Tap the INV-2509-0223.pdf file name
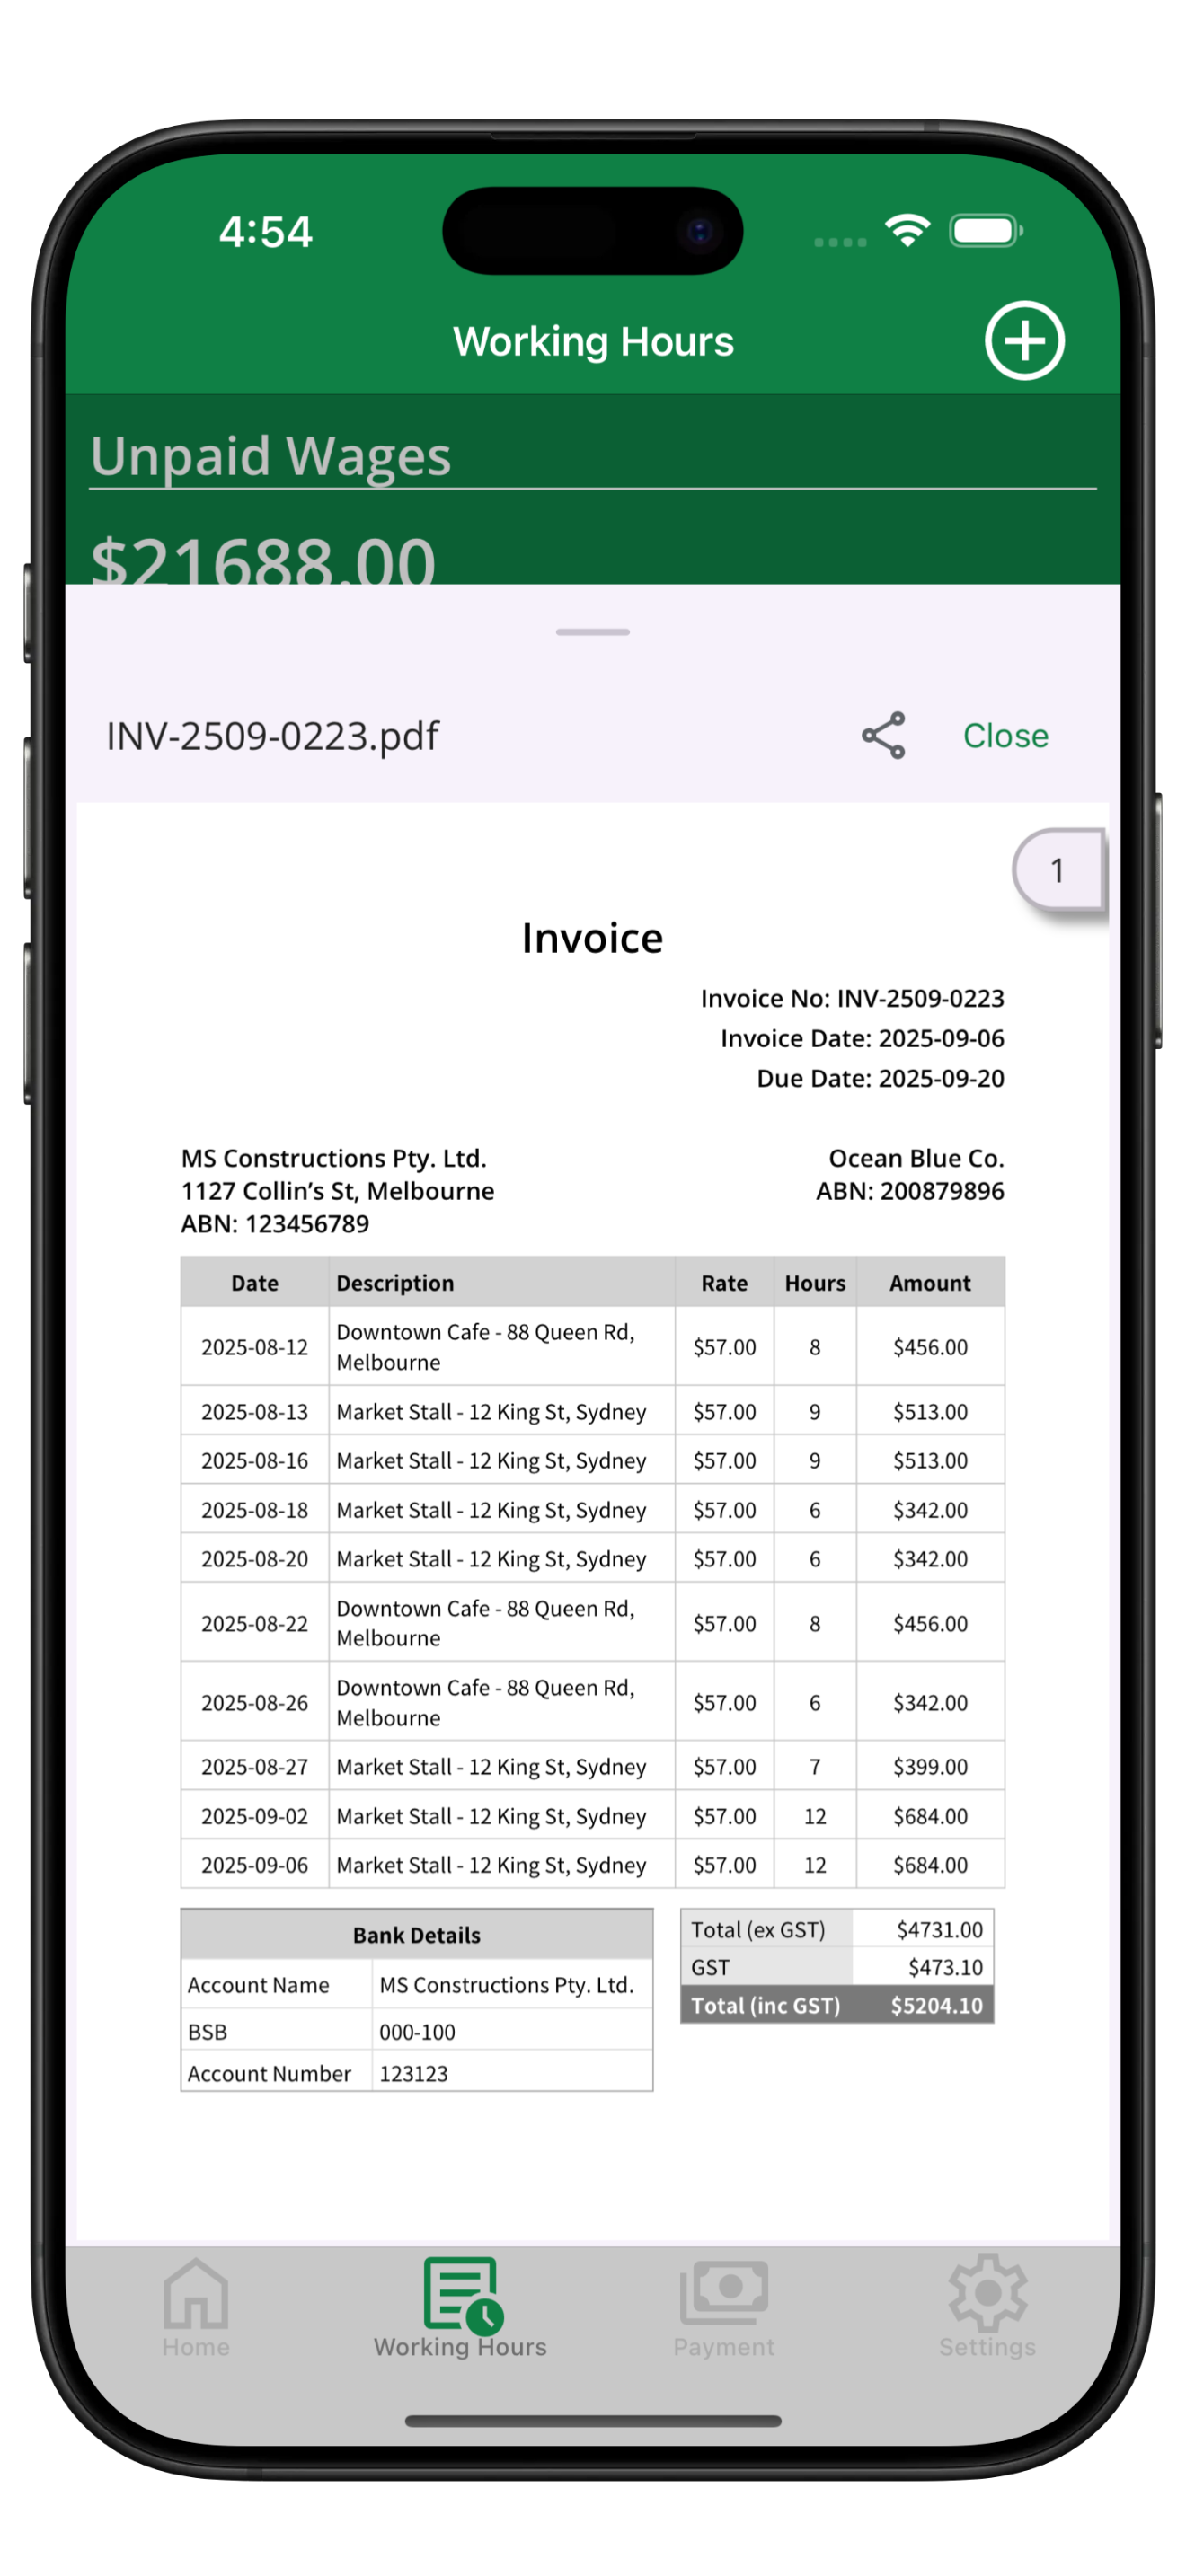 tap(272, 737)
